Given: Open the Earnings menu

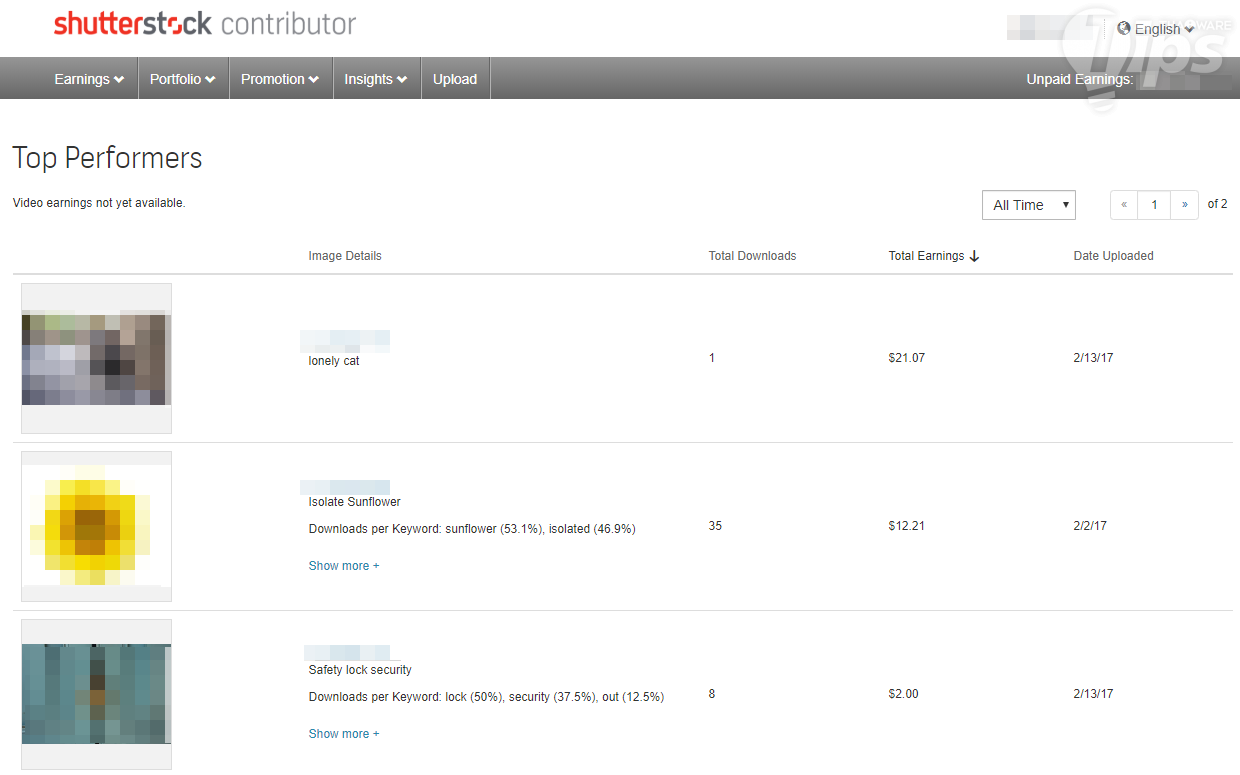Looking at the screenshot, I should [x=89, y=79].
